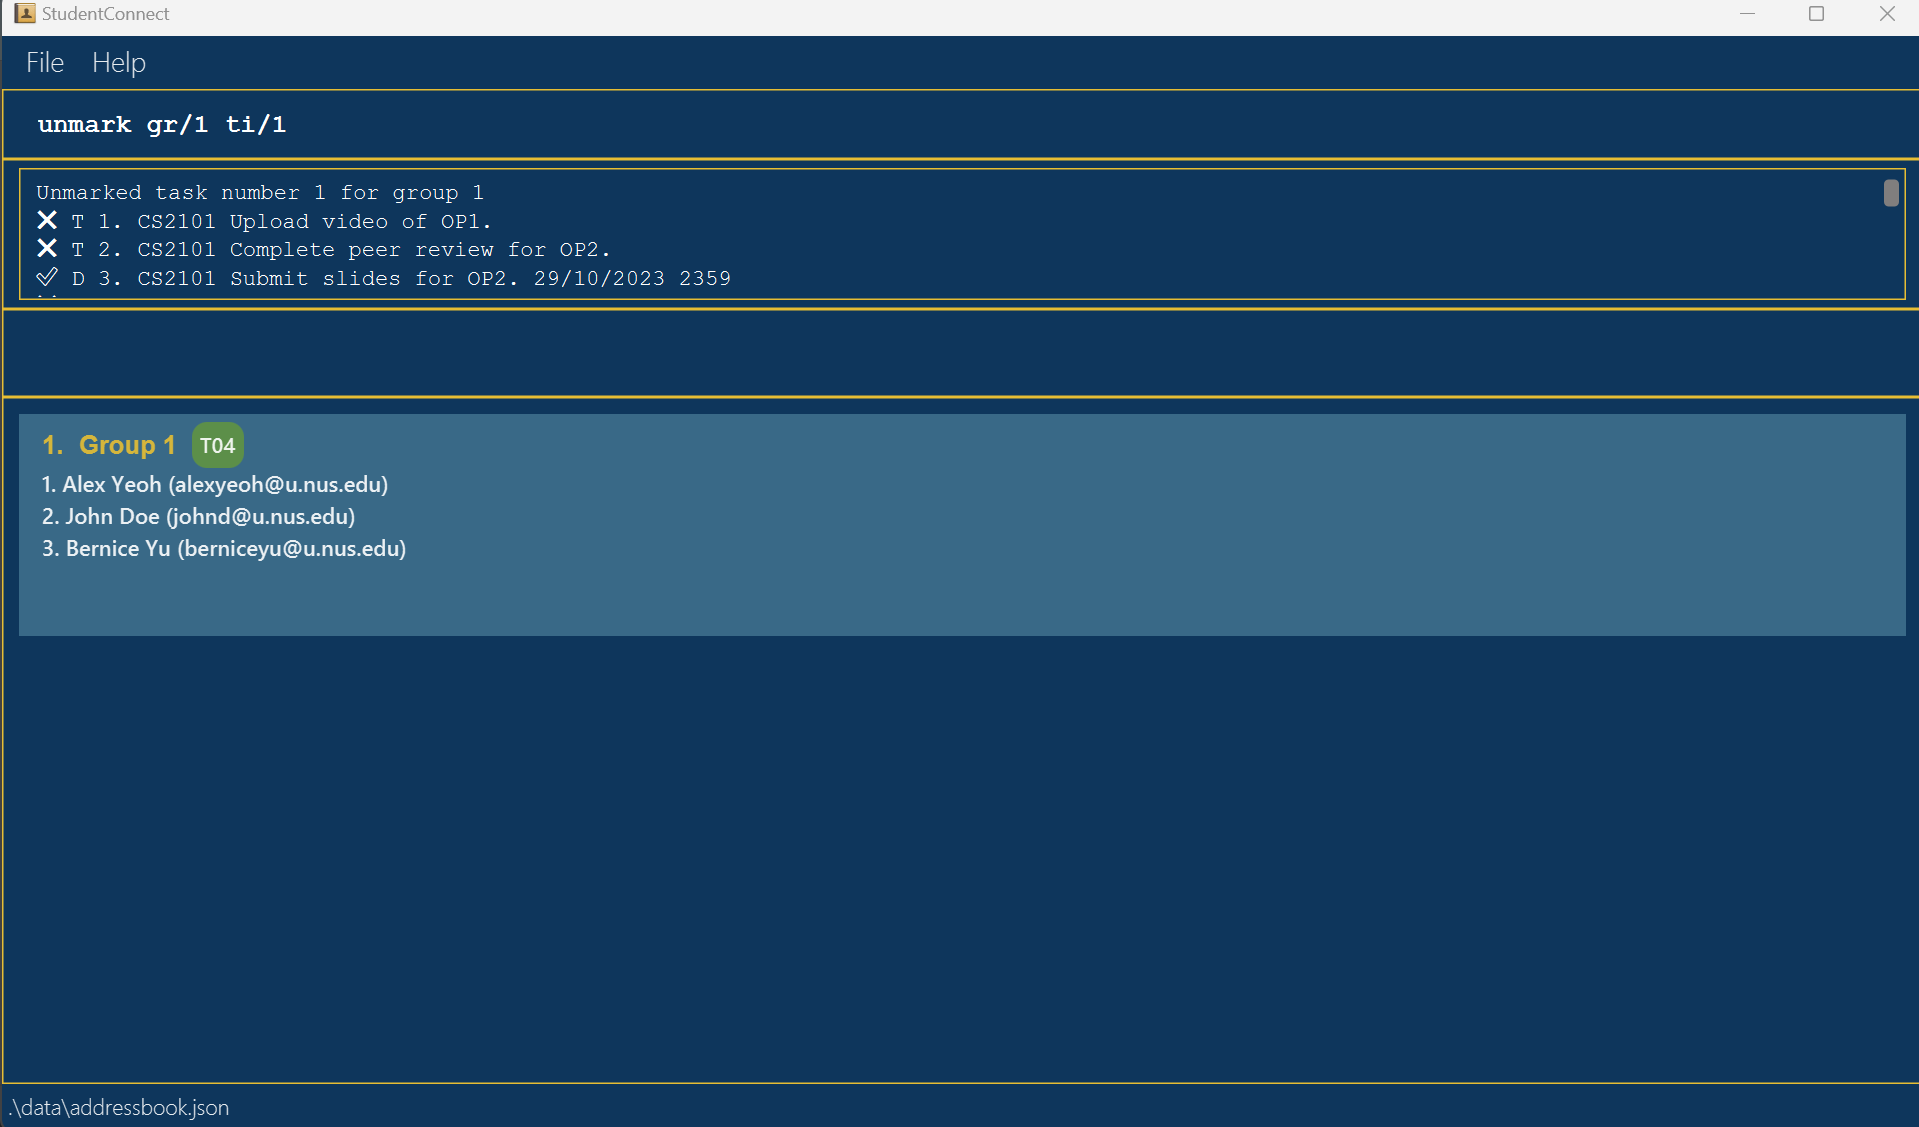Click the "T" todo marker on task 2

[x=76, y=249]
